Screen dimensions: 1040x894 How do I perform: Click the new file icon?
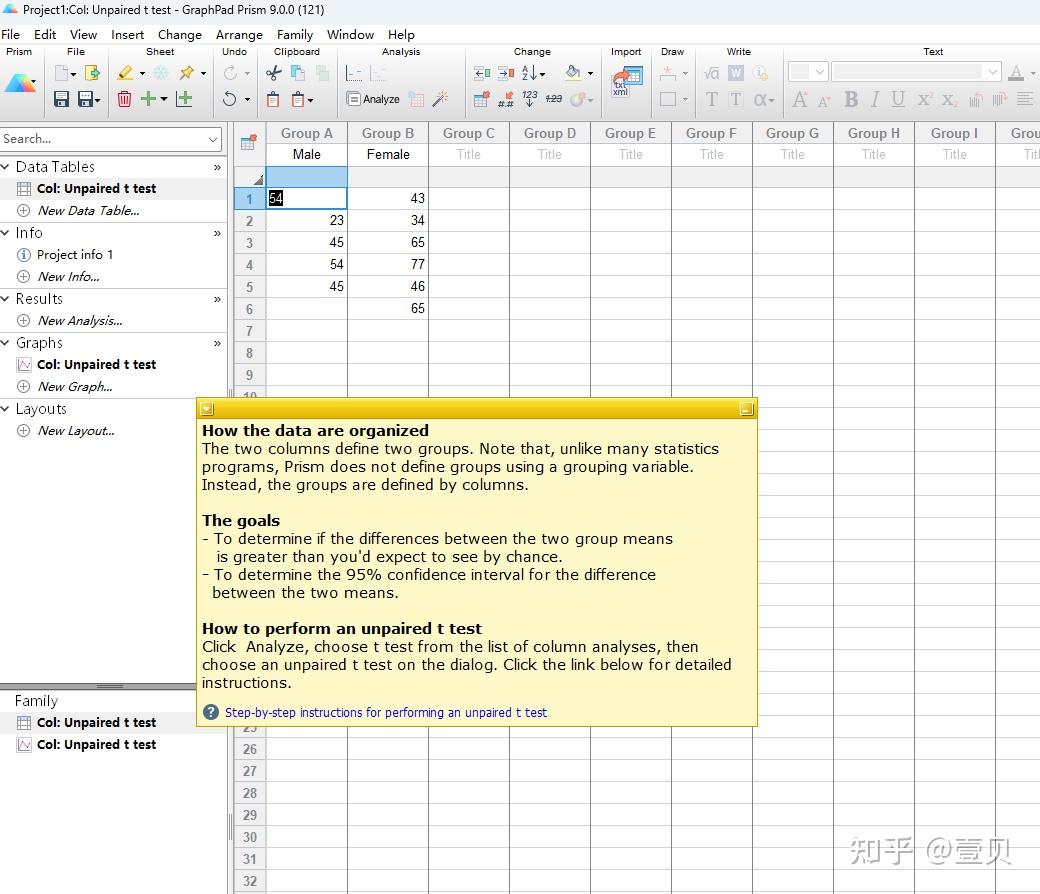coord(61,73)
